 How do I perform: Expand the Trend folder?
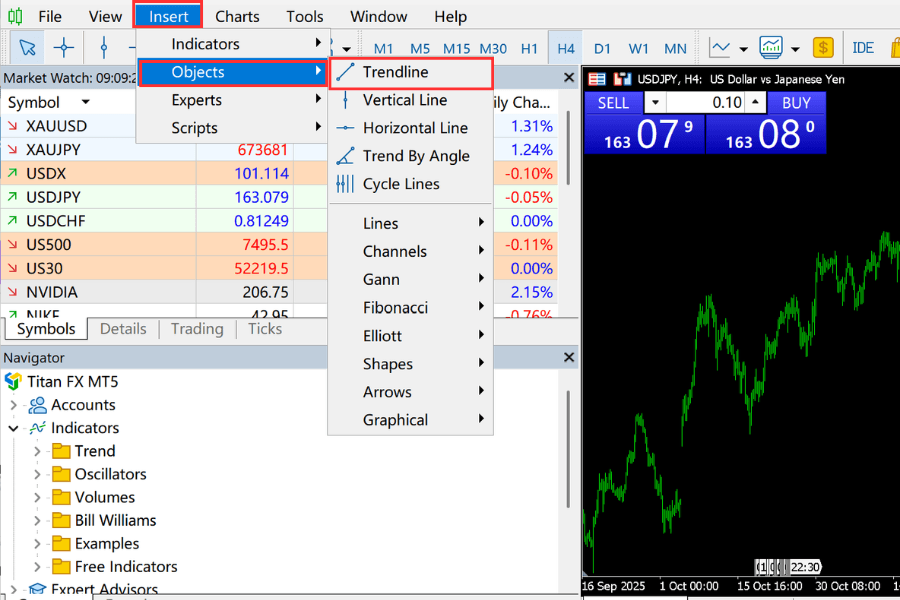(x=37, y=451)
